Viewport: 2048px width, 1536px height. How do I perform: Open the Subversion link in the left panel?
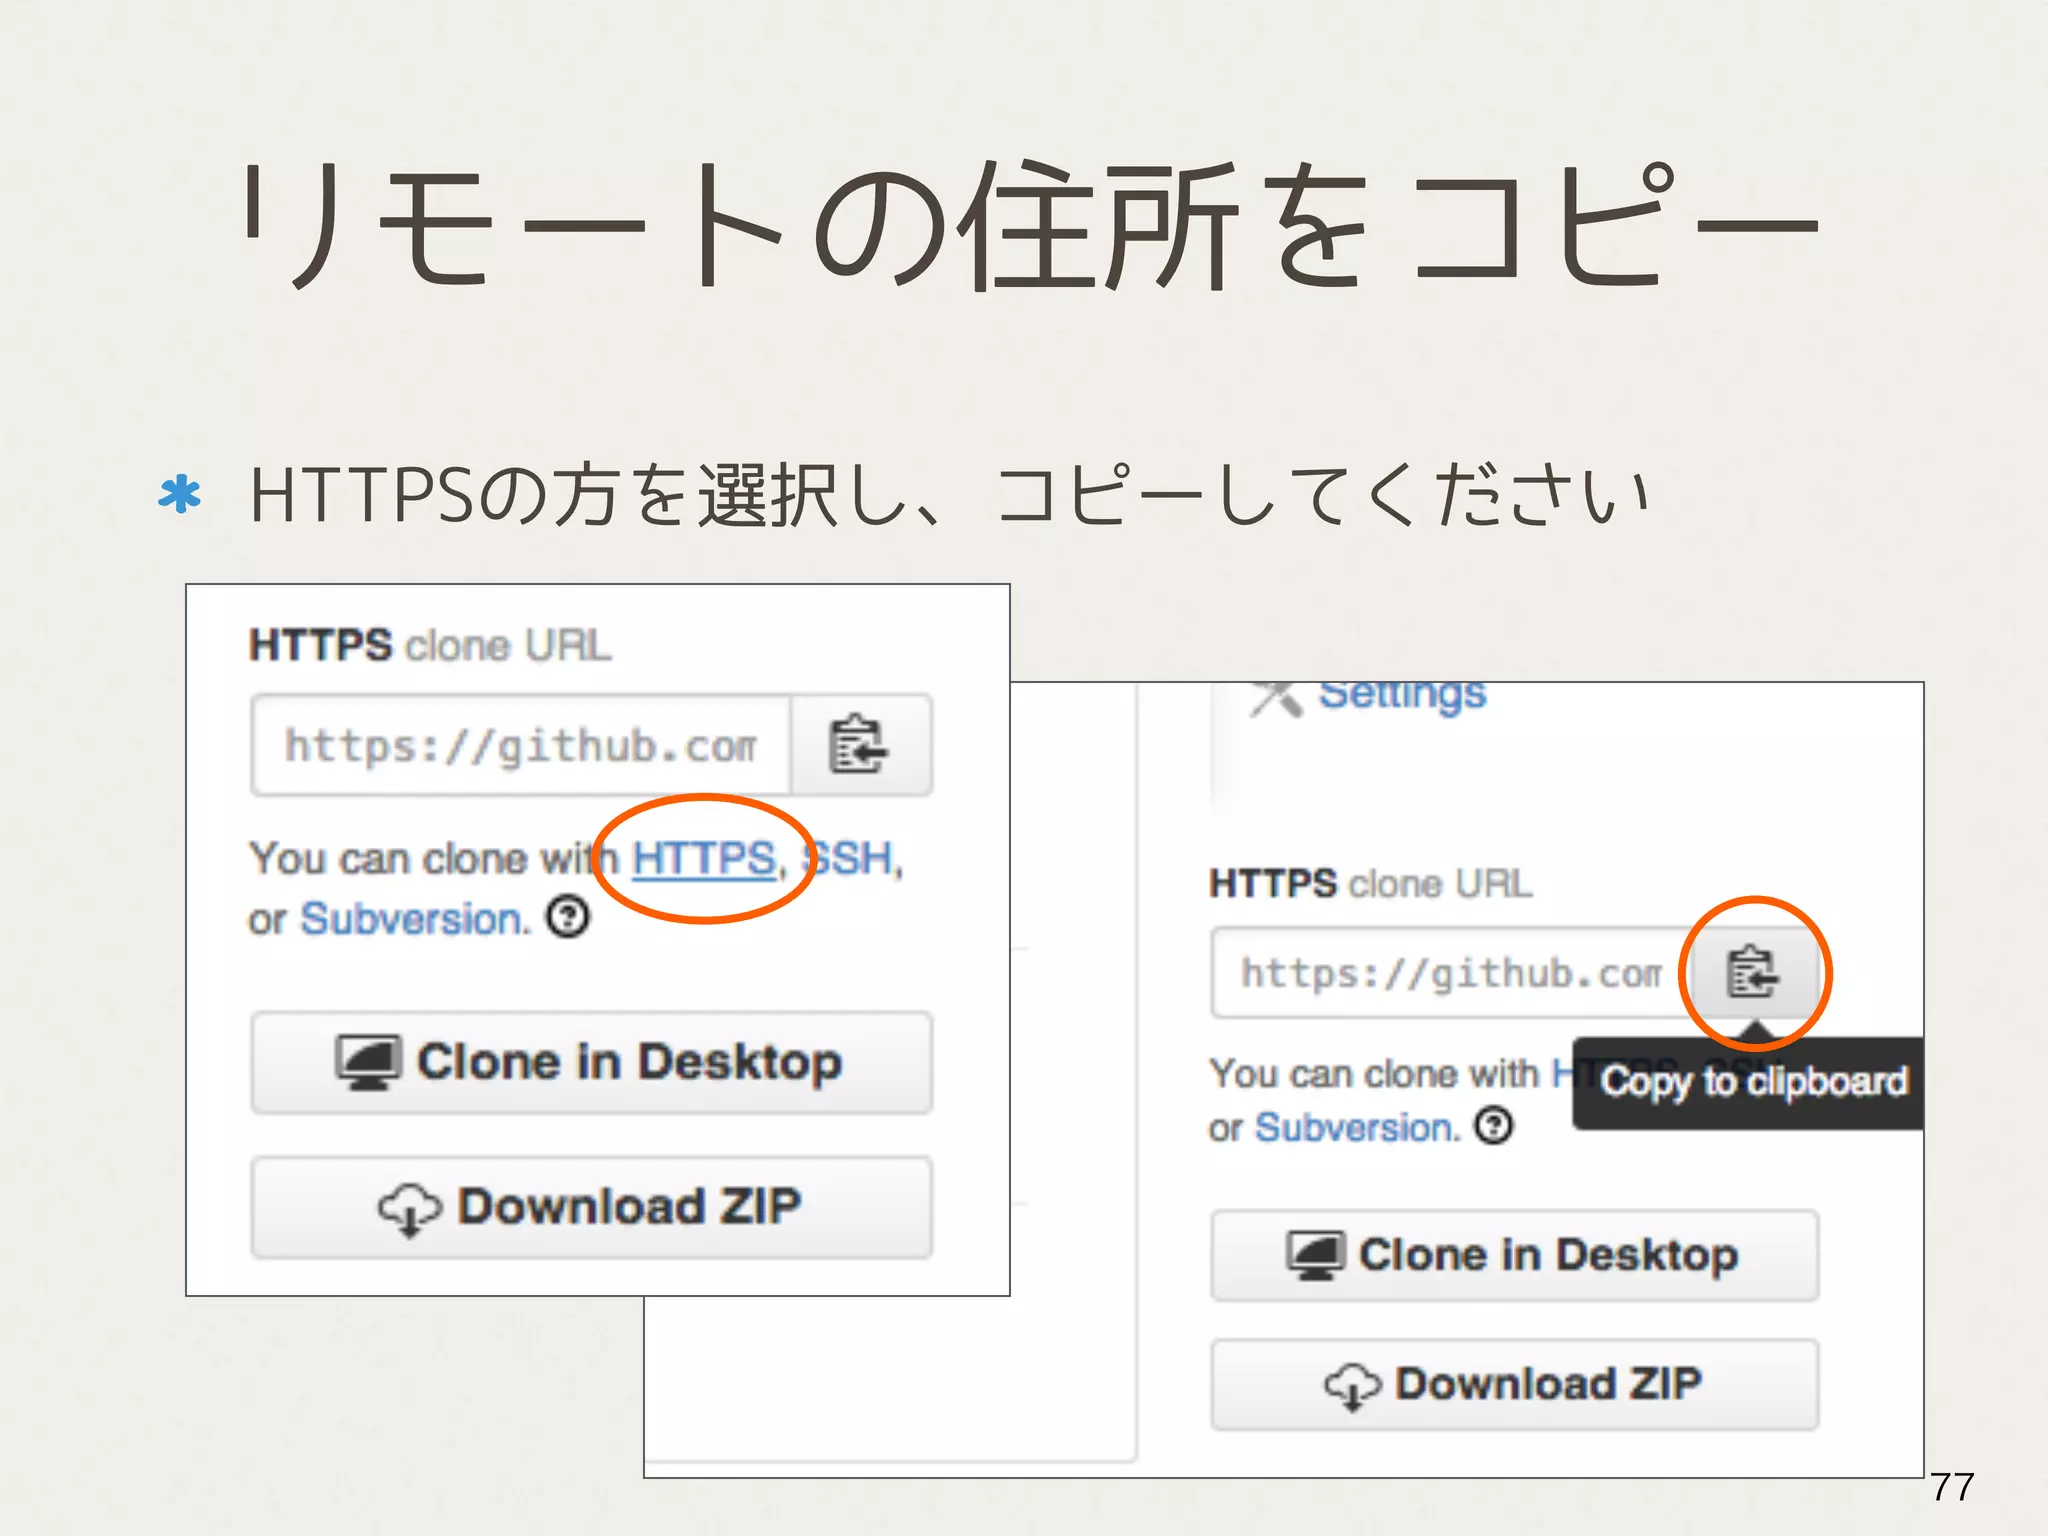[x=413, y=918]
